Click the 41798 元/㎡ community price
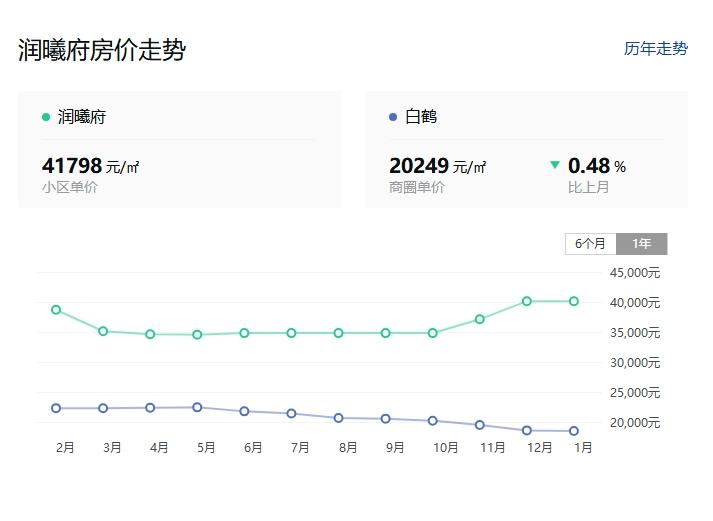 click(90, 166)
